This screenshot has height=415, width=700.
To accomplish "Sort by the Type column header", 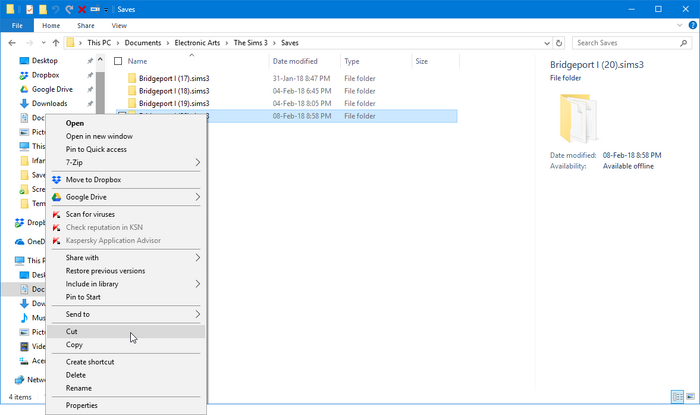I will (352, 61).
